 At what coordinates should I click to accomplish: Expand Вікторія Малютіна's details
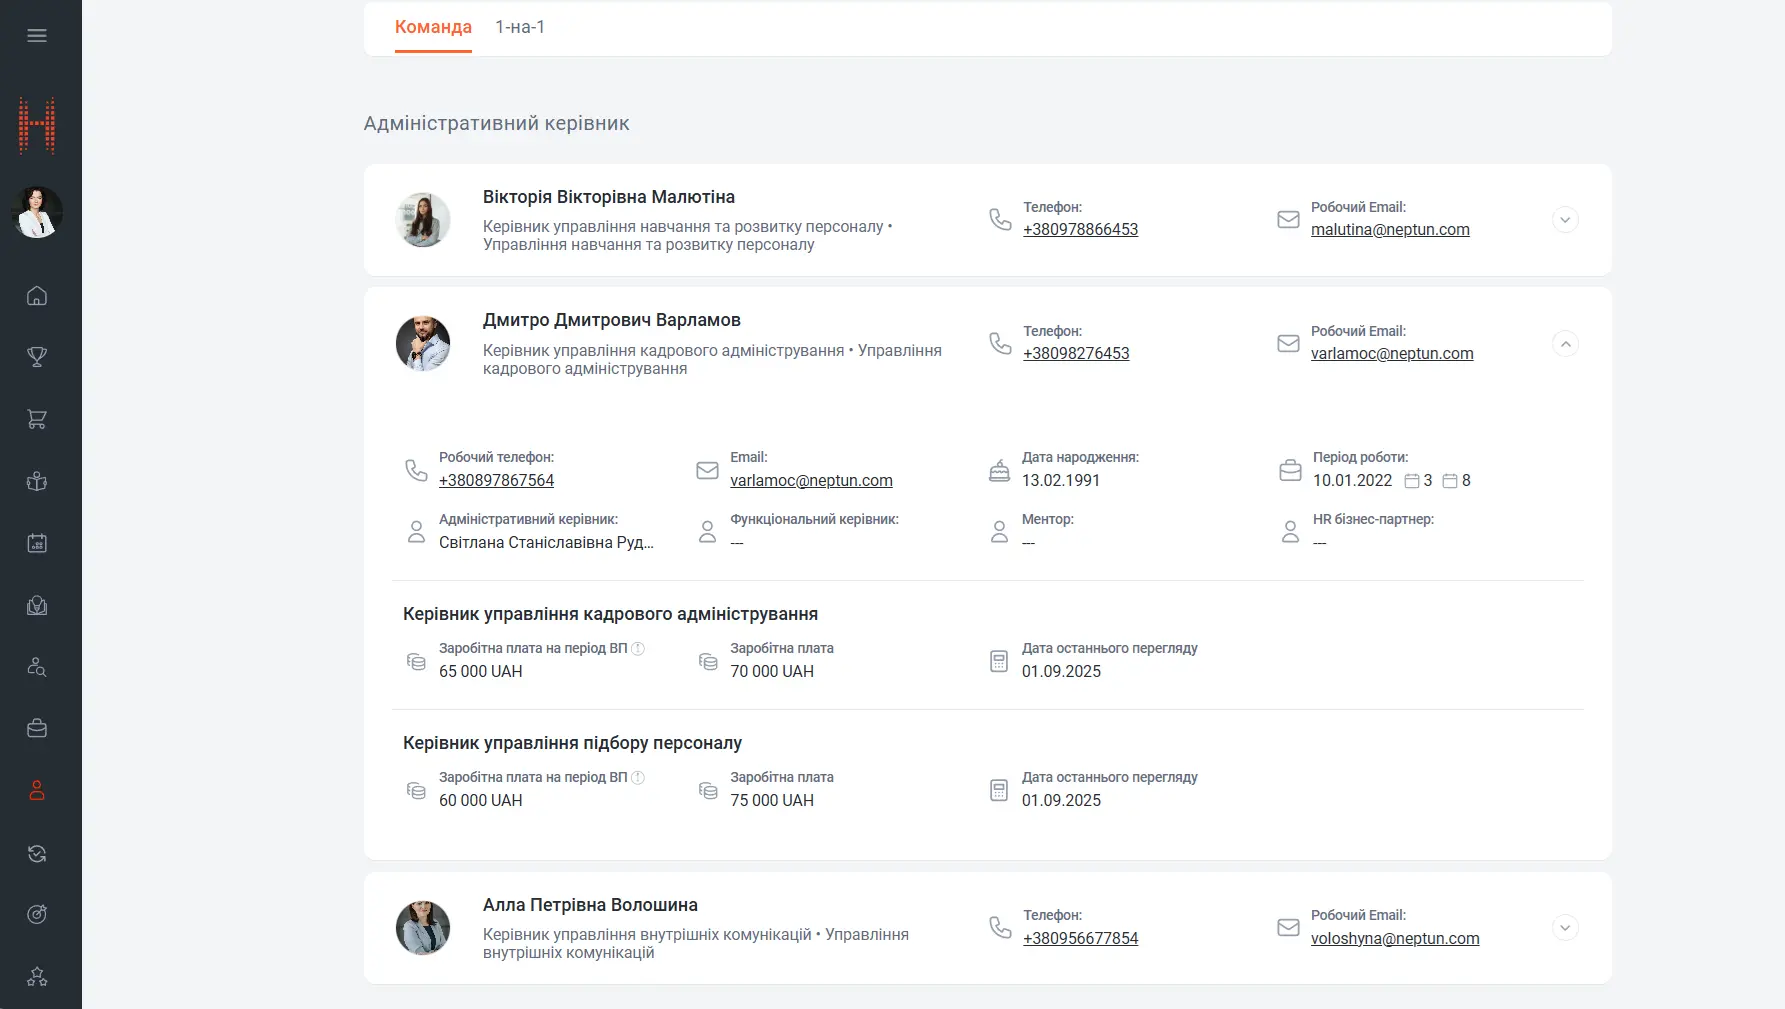click(1565, 220)
